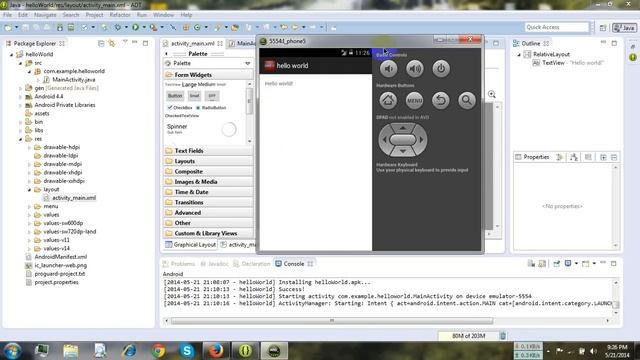Image resolution: width=640 pixels, height=360 pixels.
Task: Expand the Custom & Library Views category
Action: pyautogui.click(x=209, y=233)
